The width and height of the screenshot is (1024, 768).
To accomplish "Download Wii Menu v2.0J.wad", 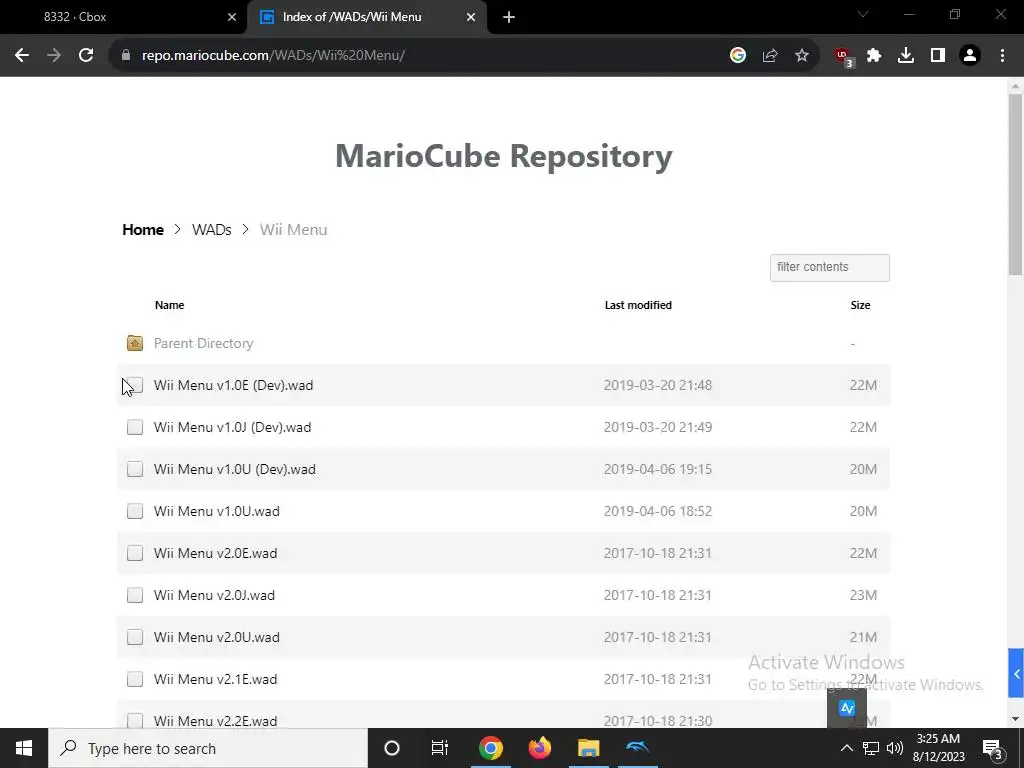I will click(x=214, y=595).
